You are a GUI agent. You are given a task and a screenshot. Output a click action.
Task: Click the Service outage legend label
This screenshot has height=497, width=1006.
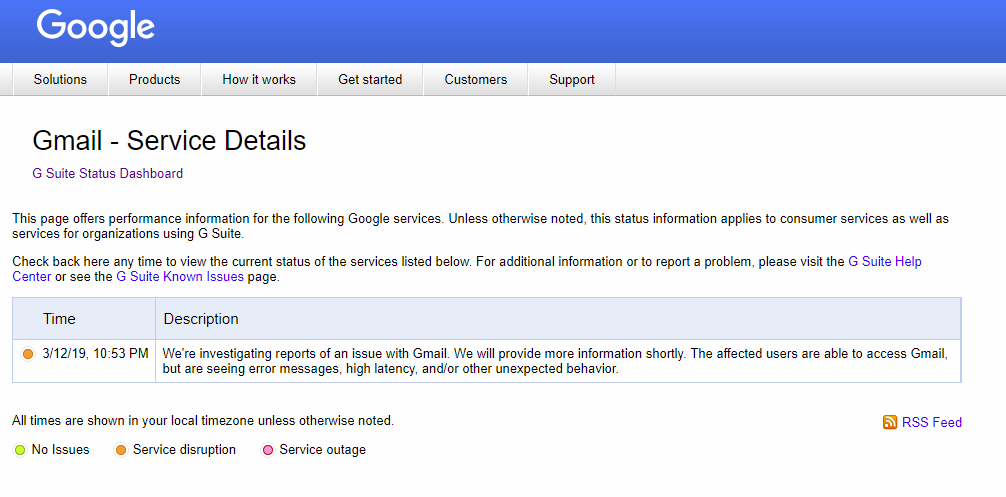pyautogui.click(x=322, y=450)
